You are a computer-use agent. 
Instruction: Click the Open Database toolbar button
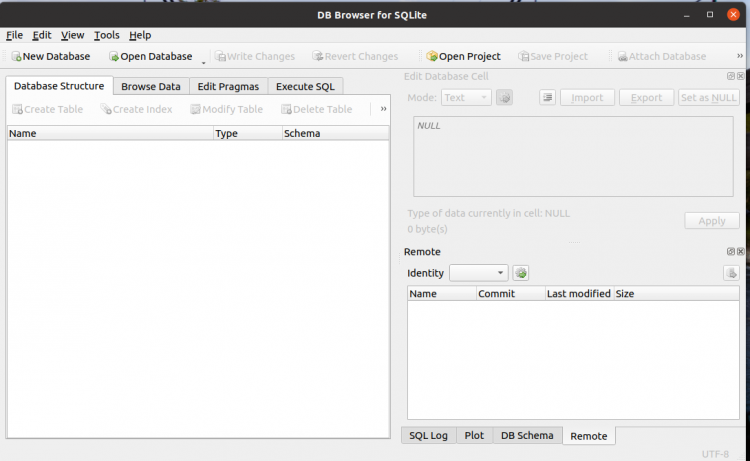coord(151,56)
